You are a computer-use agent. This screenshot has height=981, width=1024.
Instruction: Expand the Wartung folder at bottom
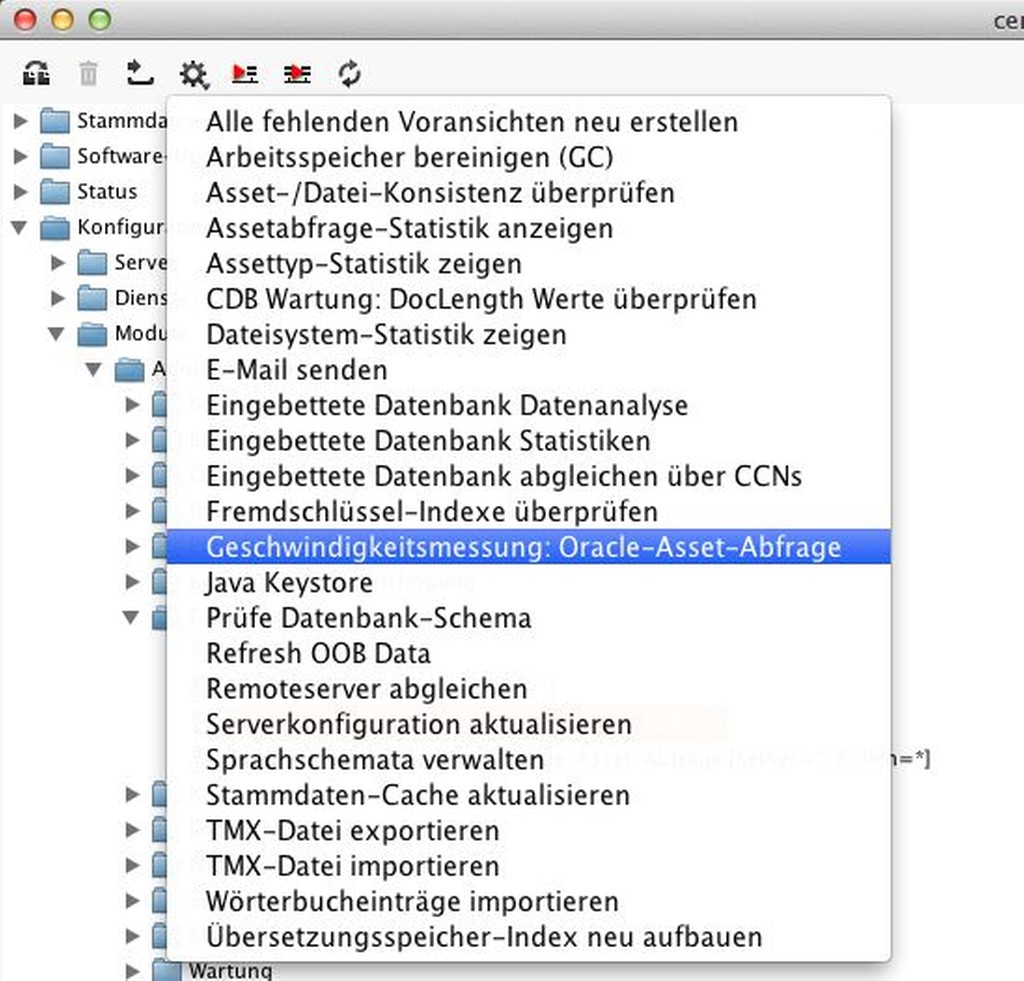click(x=133, y=970)
